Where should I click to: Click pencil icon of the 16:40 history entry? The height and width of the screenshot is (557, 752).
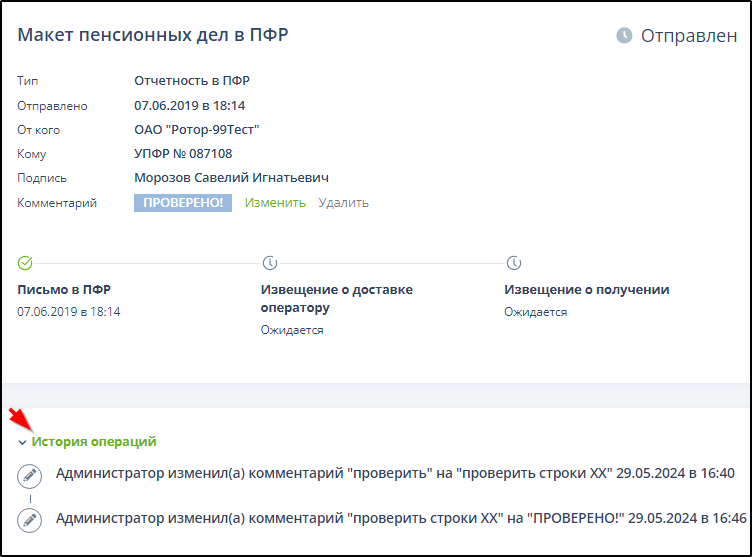pos(30,475)
